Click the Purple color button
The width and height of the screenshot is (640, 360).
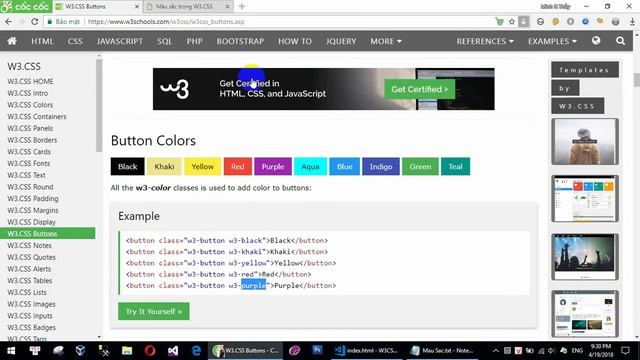point(273,167)
